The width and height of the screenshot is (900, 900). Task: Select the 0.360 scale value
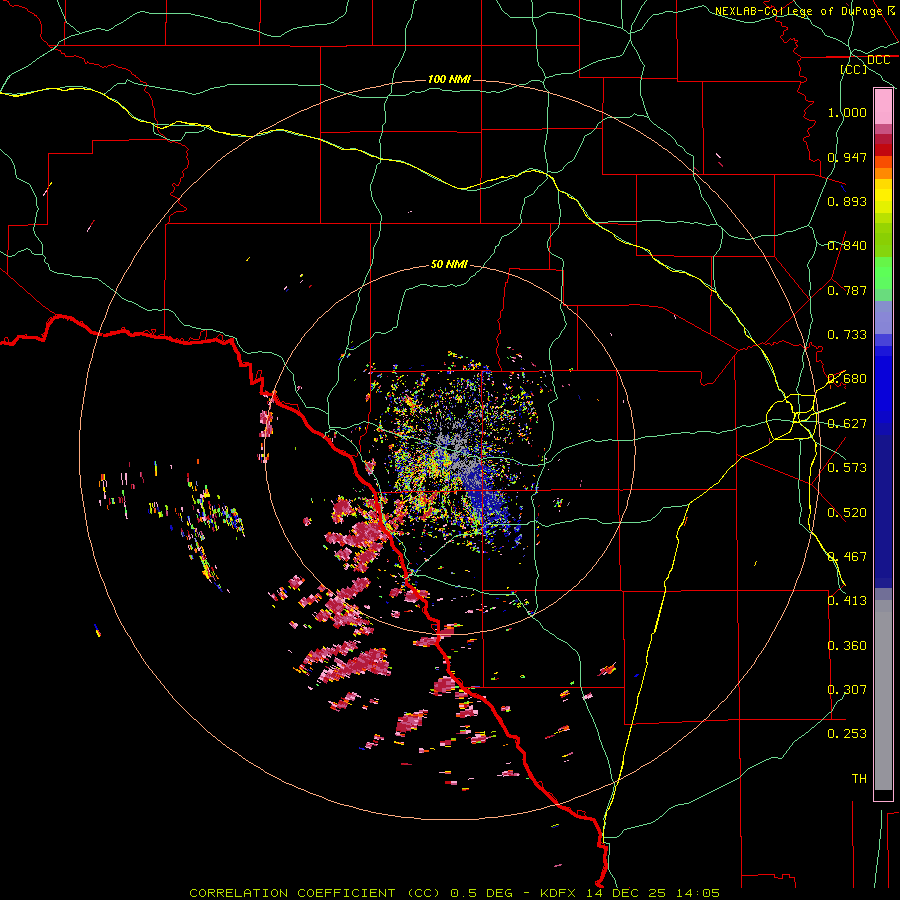tap(847, 646)
